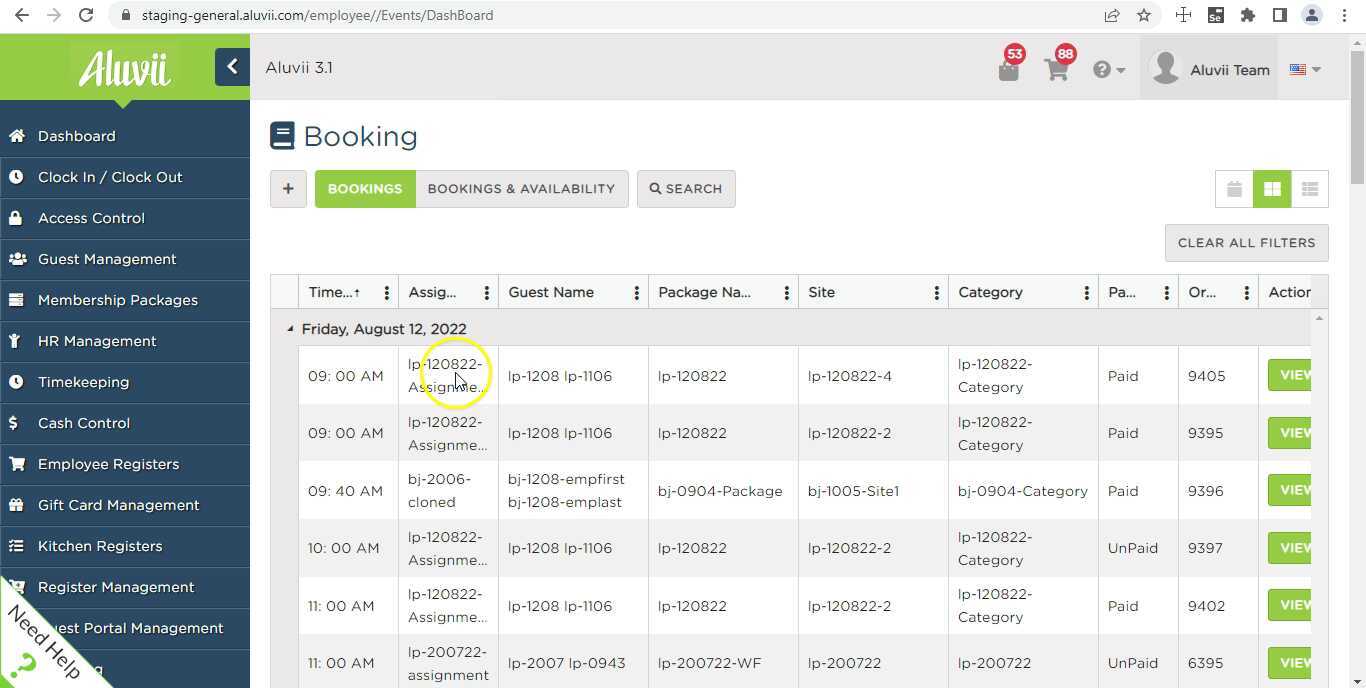Open the Guest Name column options menu
This screenshot has height=688, width=1366.
pyautogui.click(x=637, y=292)
